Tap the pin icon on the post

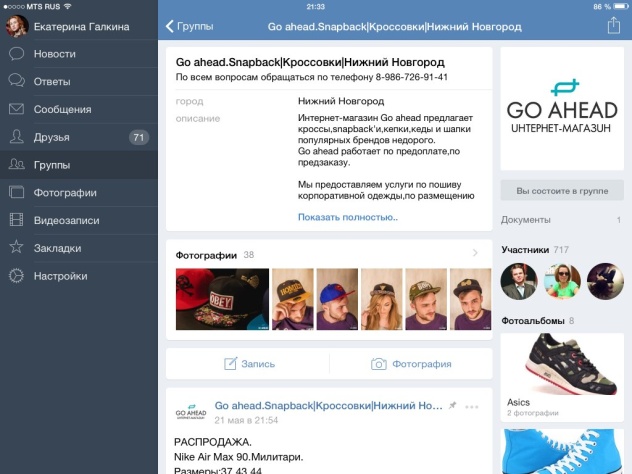[x=453, y=405]
